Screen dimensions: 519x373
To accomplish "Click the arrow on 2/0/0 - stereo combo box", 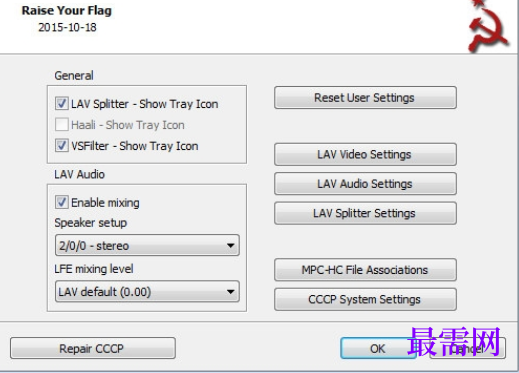I will pos(230,246).
